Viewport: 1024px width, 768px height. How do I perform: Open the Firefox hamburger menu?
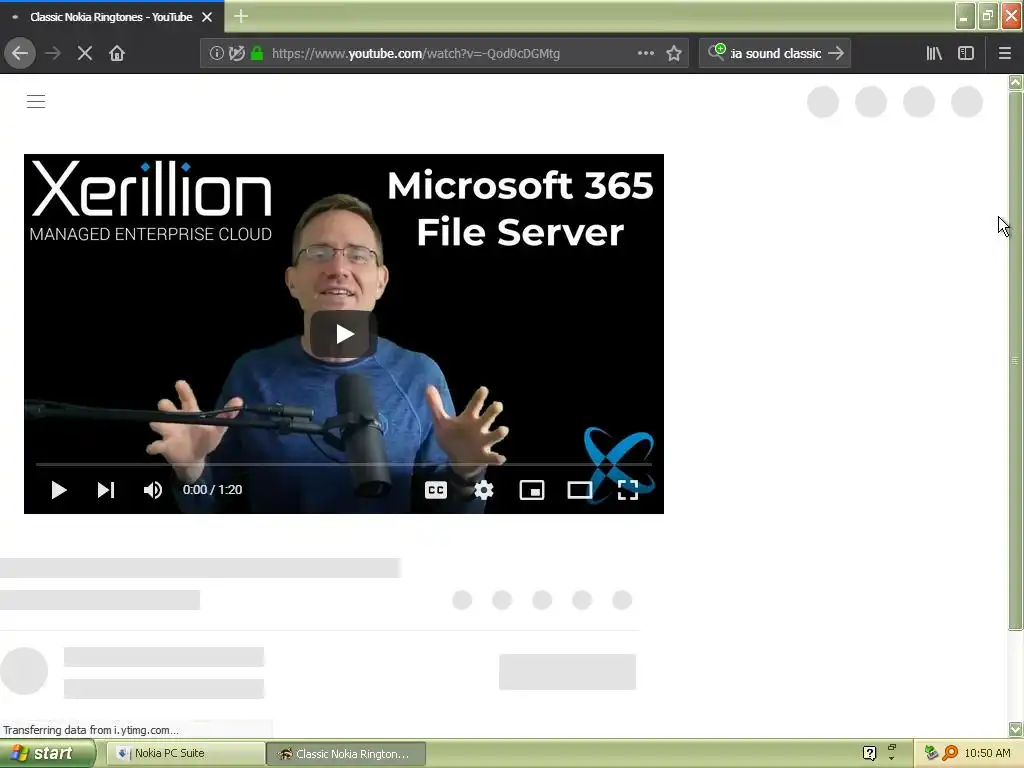tap(1004, 54)
